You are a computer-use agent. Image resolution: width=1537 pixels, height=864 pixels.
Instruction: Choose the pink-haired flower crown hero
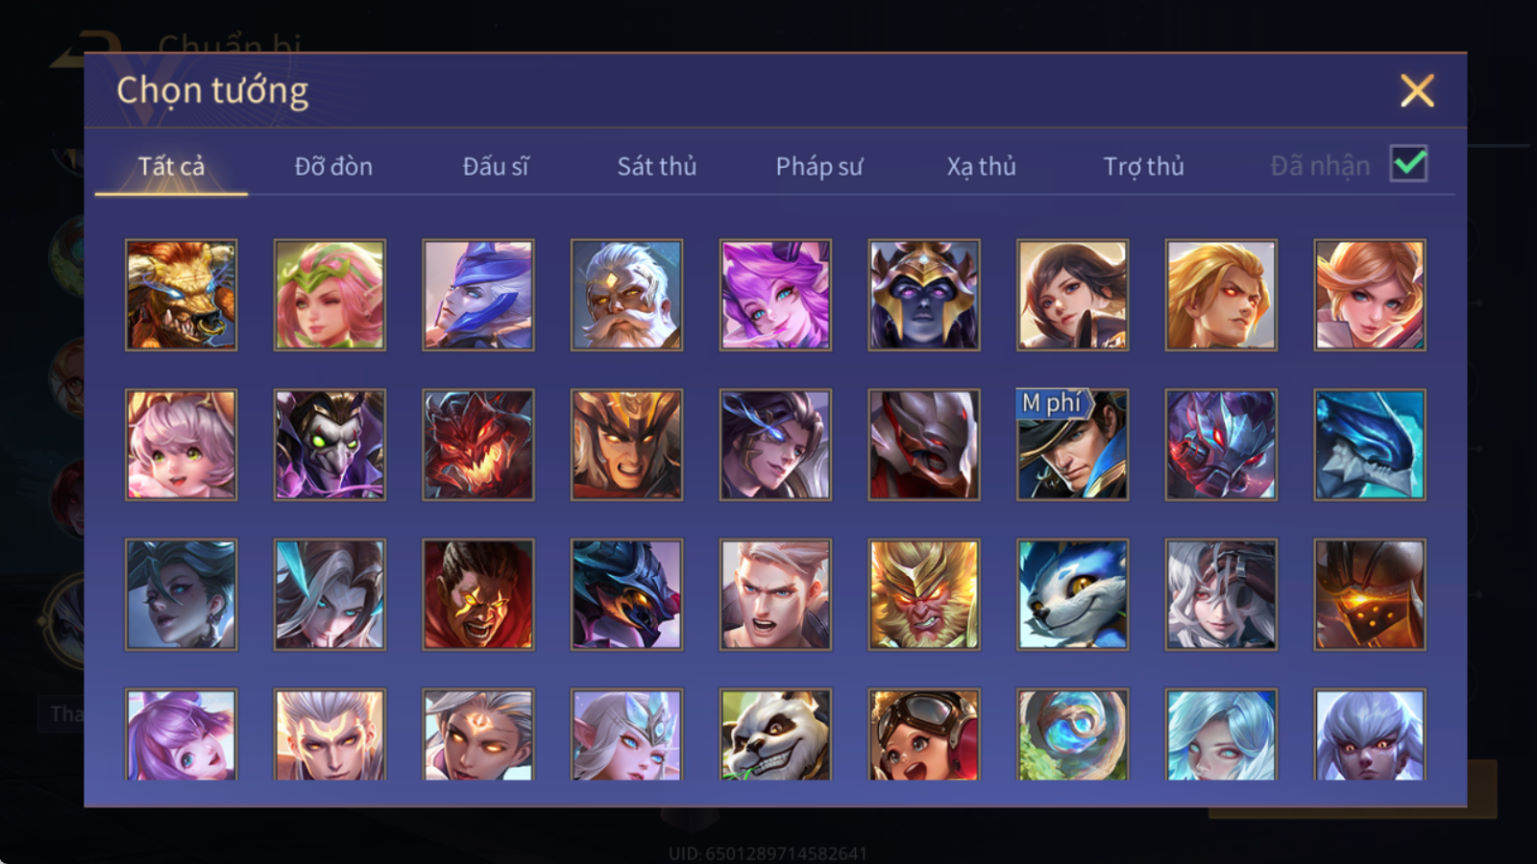tap(330, 295)
